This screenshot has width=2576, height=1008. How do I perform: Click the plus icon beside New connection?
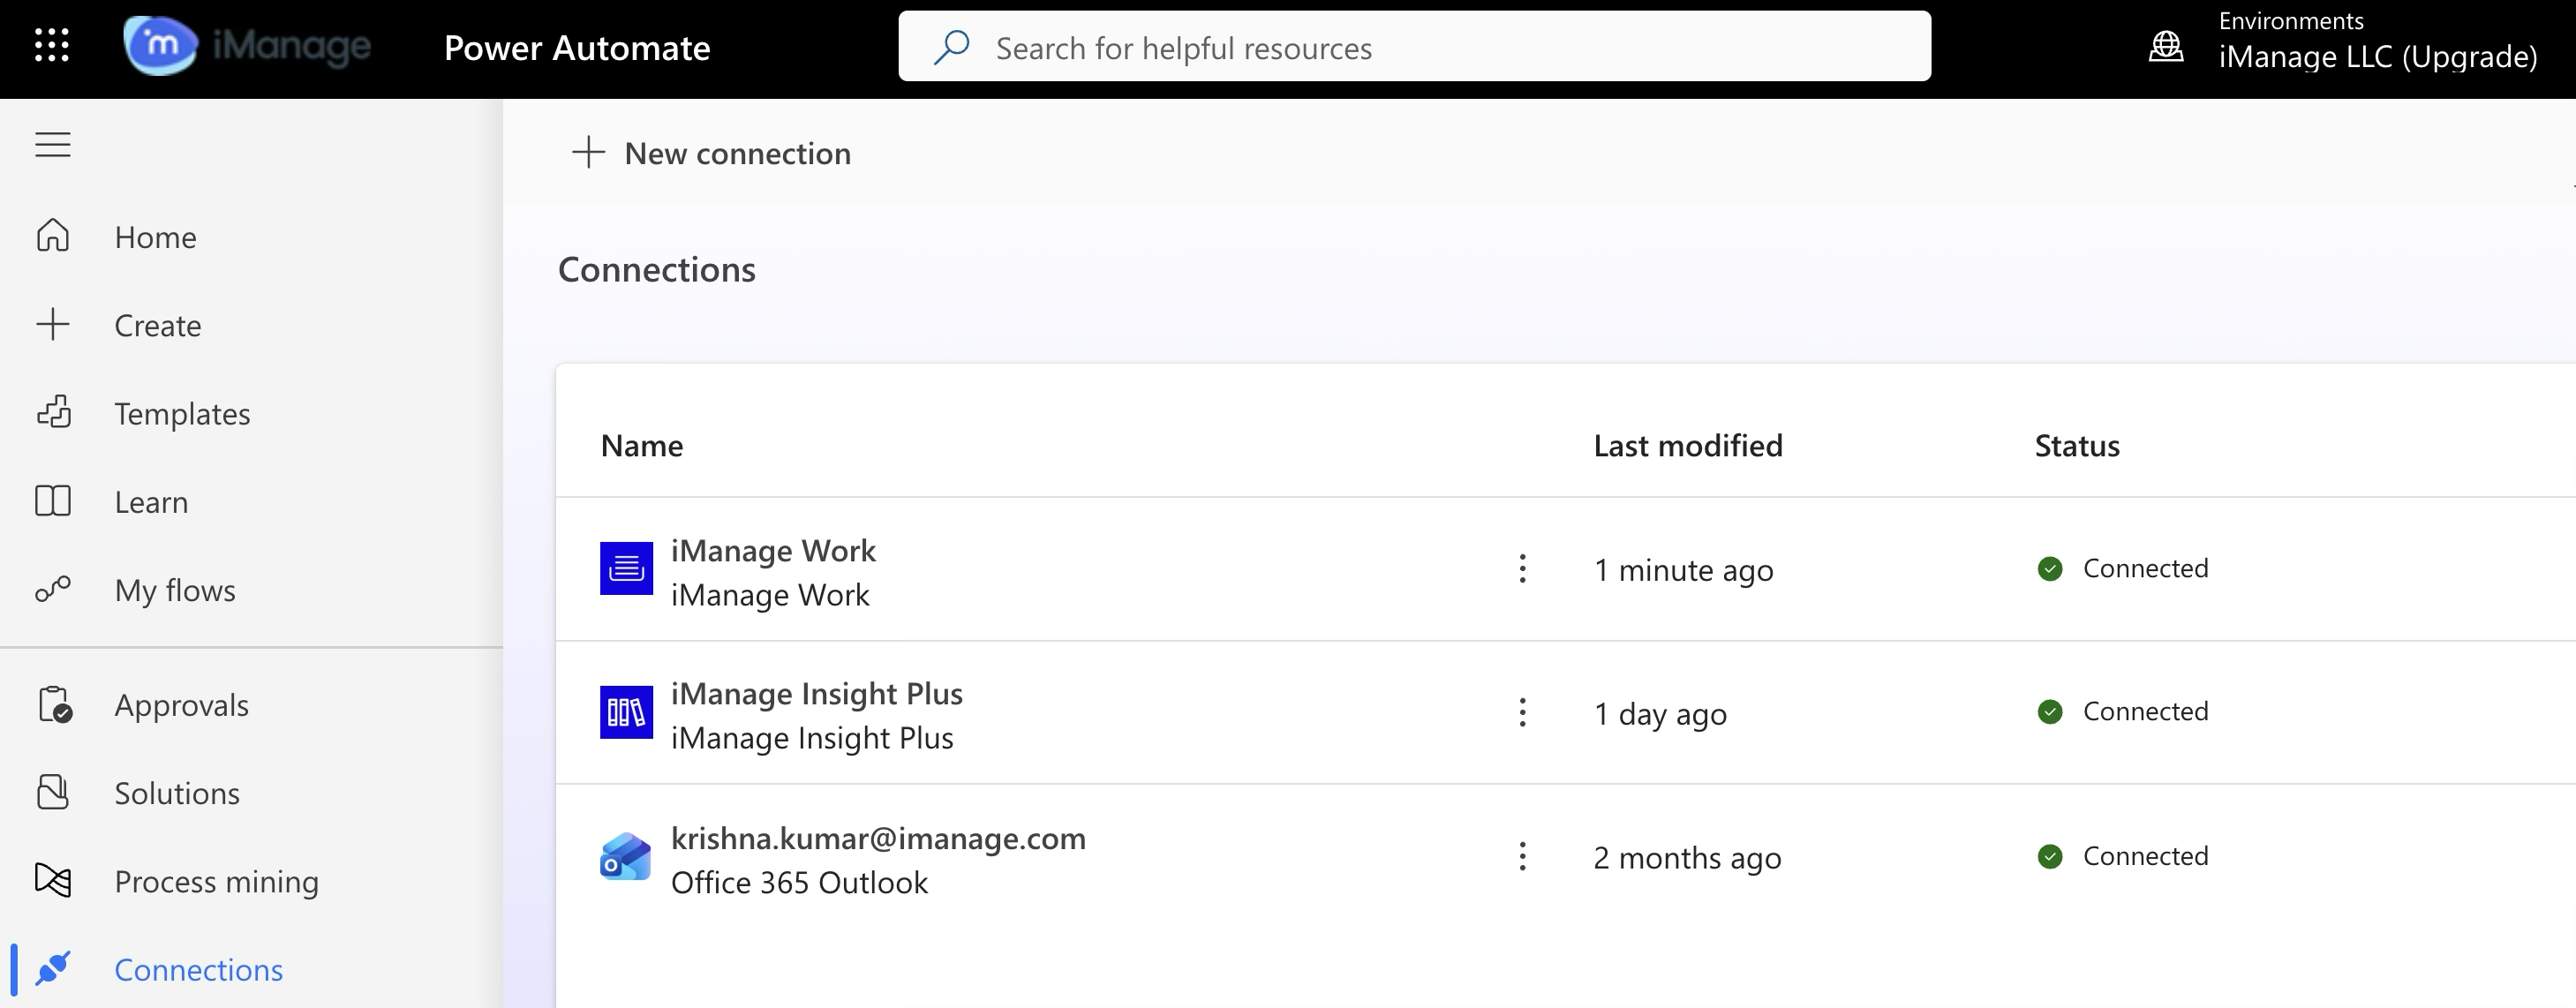[x=588, y=153]
